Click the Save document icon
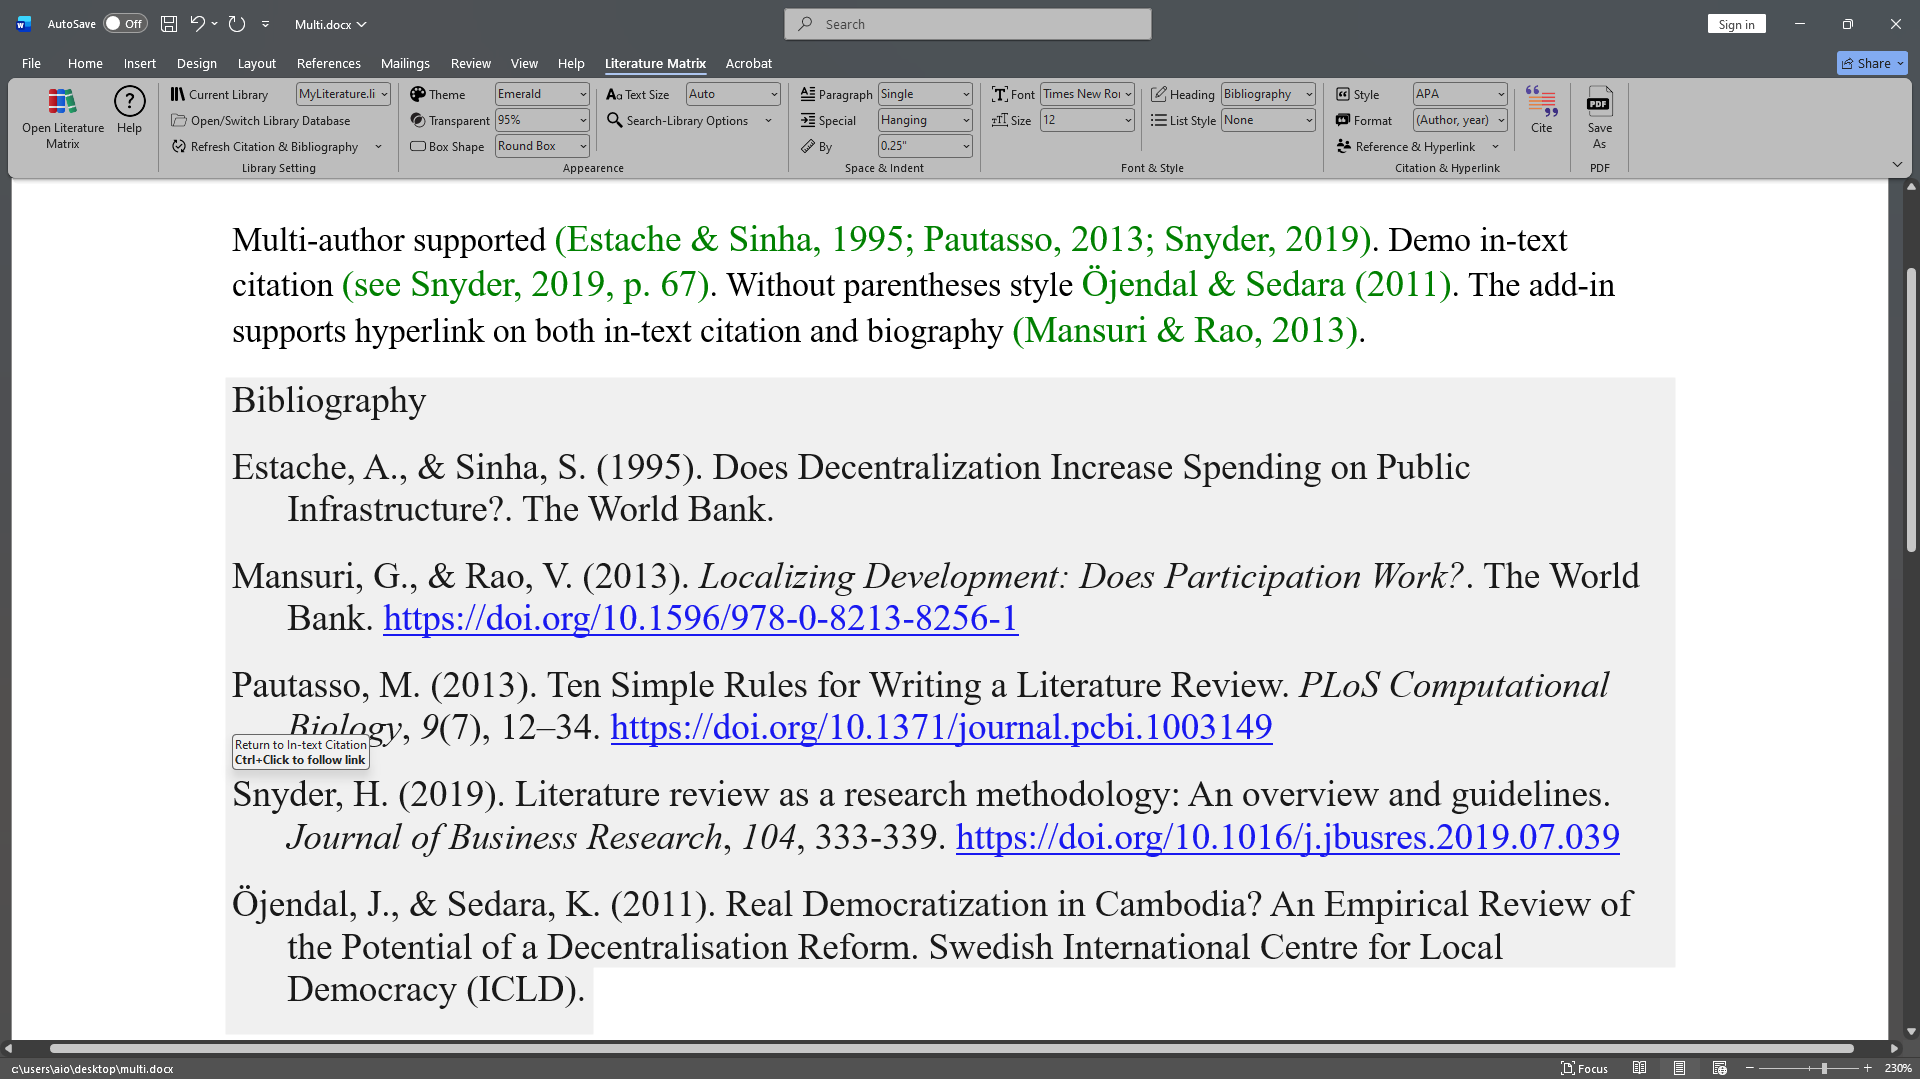This screenshot has height=1080, width=1920. (169, 24)
